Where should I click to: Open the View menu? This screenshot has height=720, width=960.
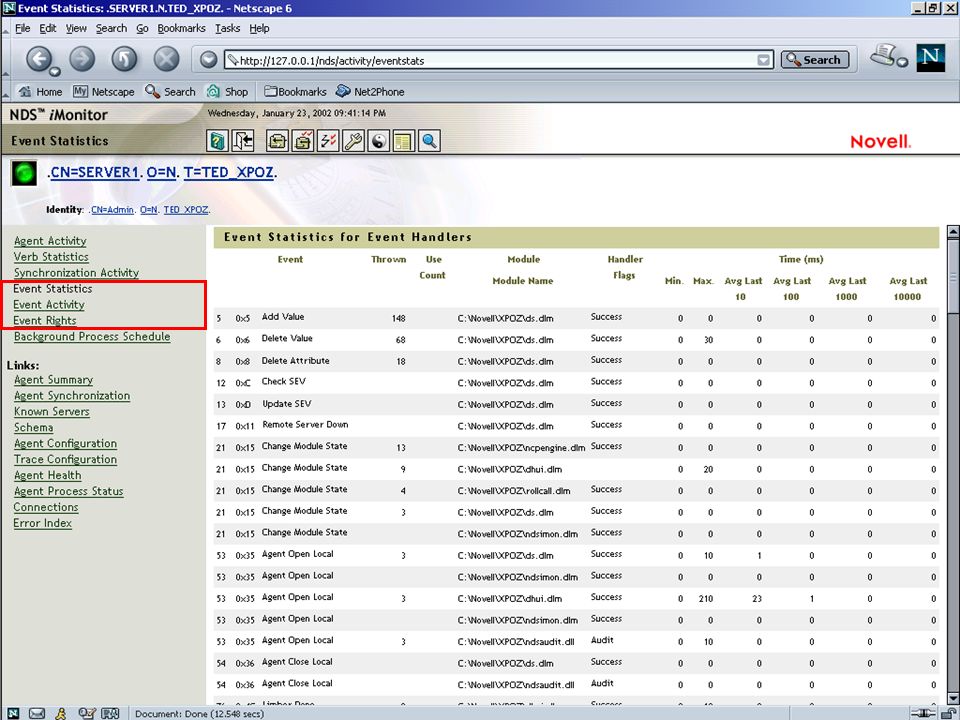point(76,28)
